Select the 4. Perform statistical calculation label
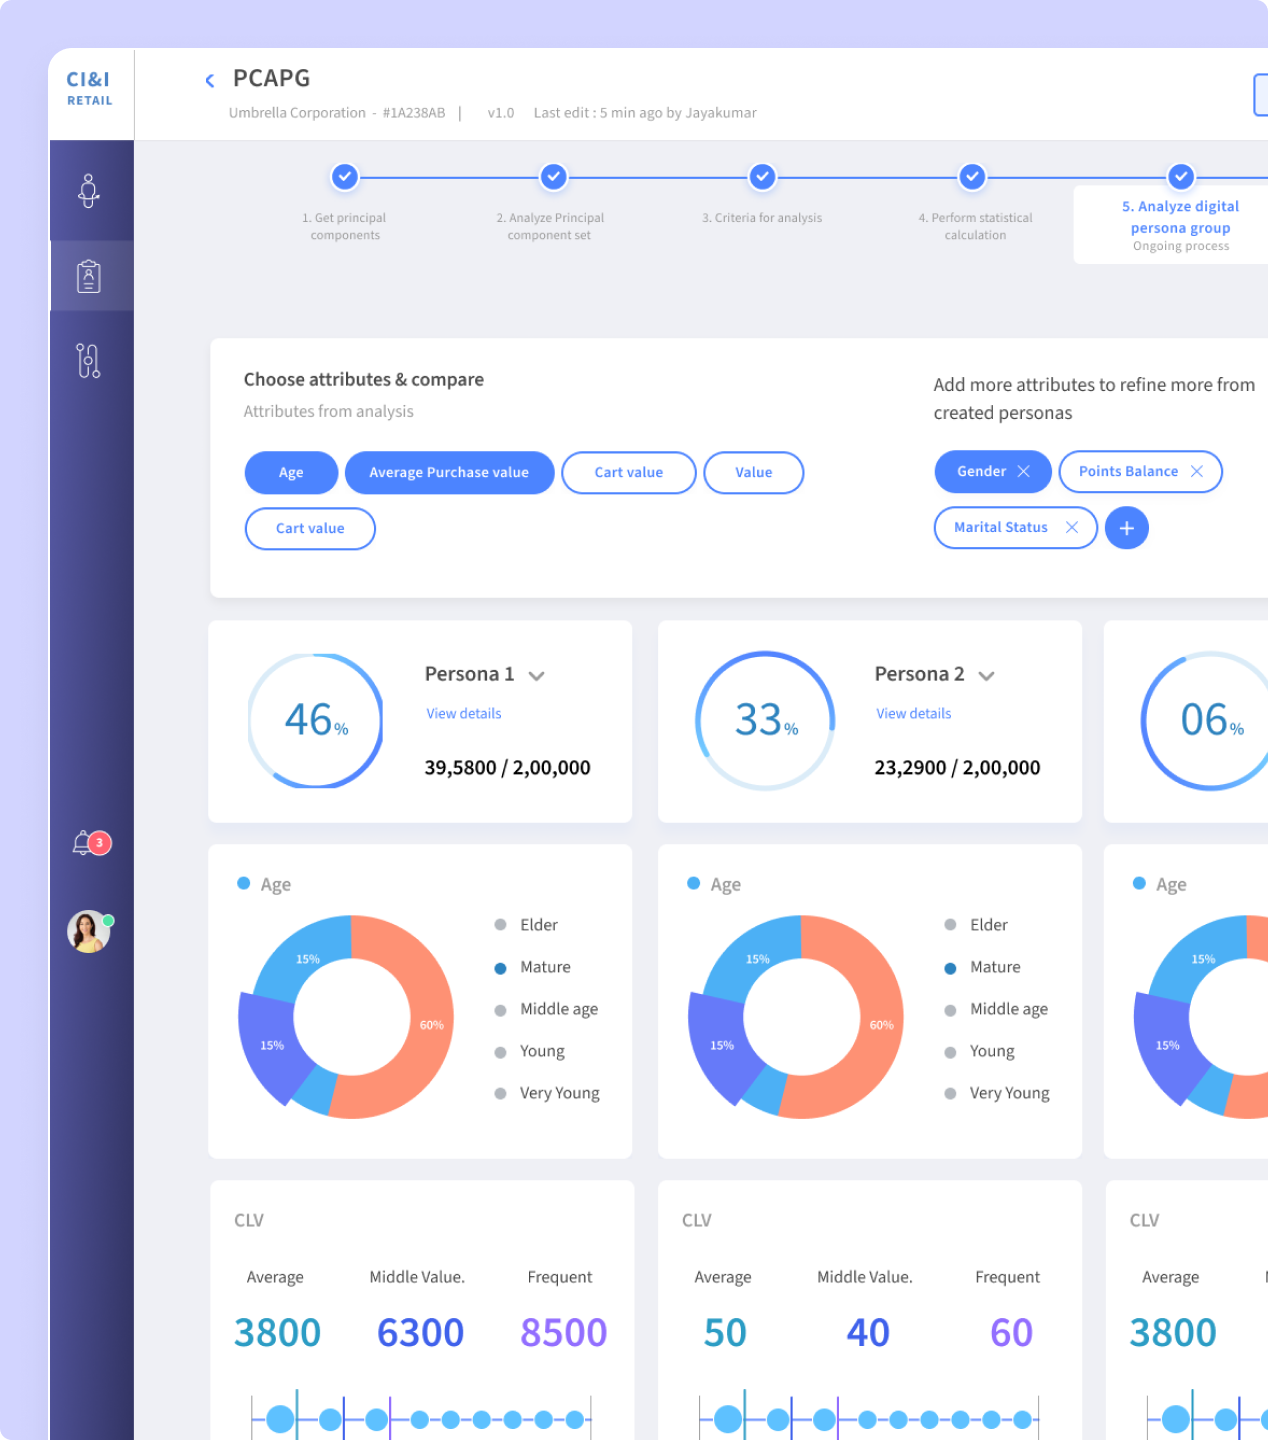 976,226
